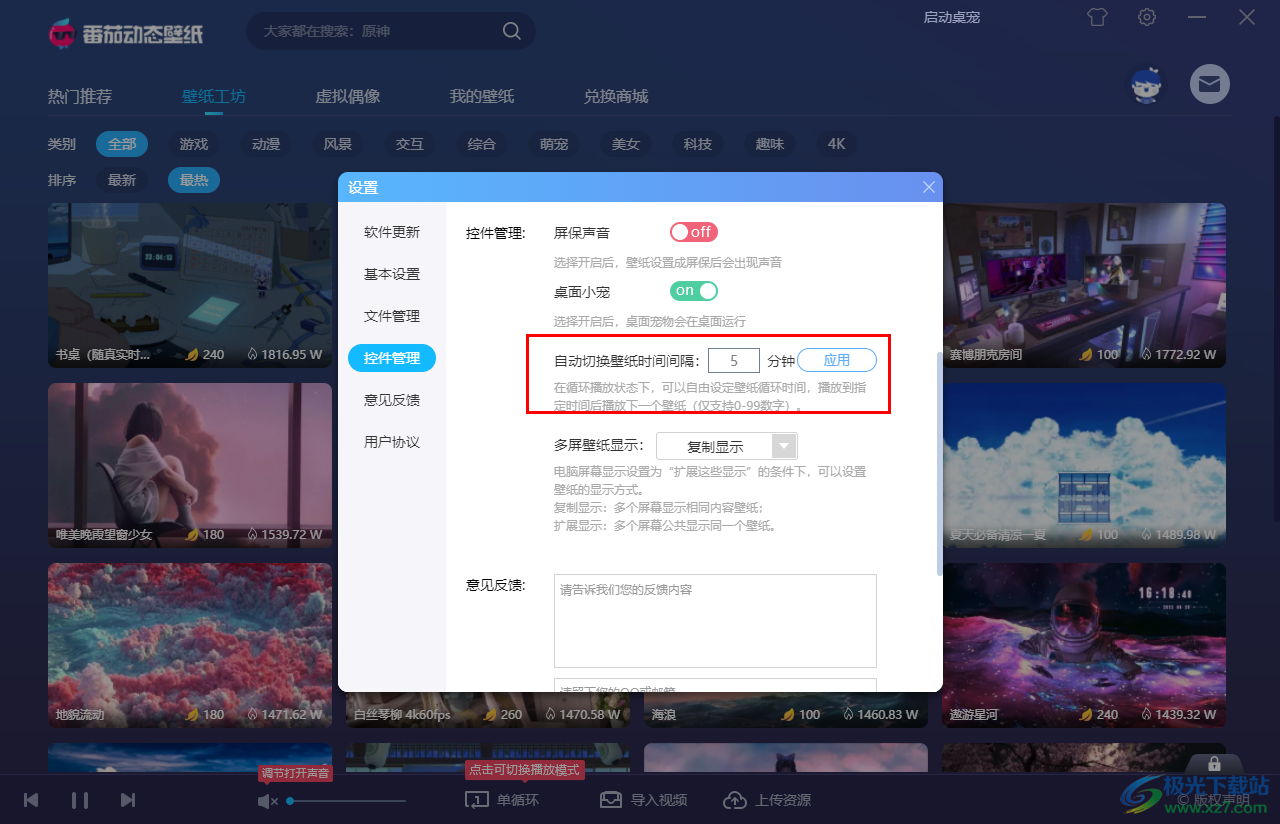
Task: Filter by 交互 category
Action: coord(410,144)
